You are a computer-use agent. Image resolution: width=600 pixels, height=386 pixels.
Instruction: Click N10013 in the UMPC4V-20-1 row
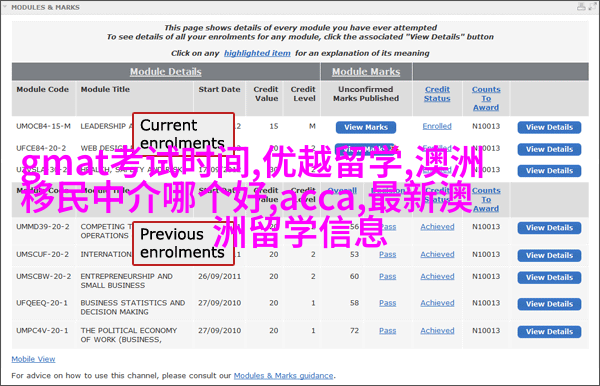tap(486, 331)
